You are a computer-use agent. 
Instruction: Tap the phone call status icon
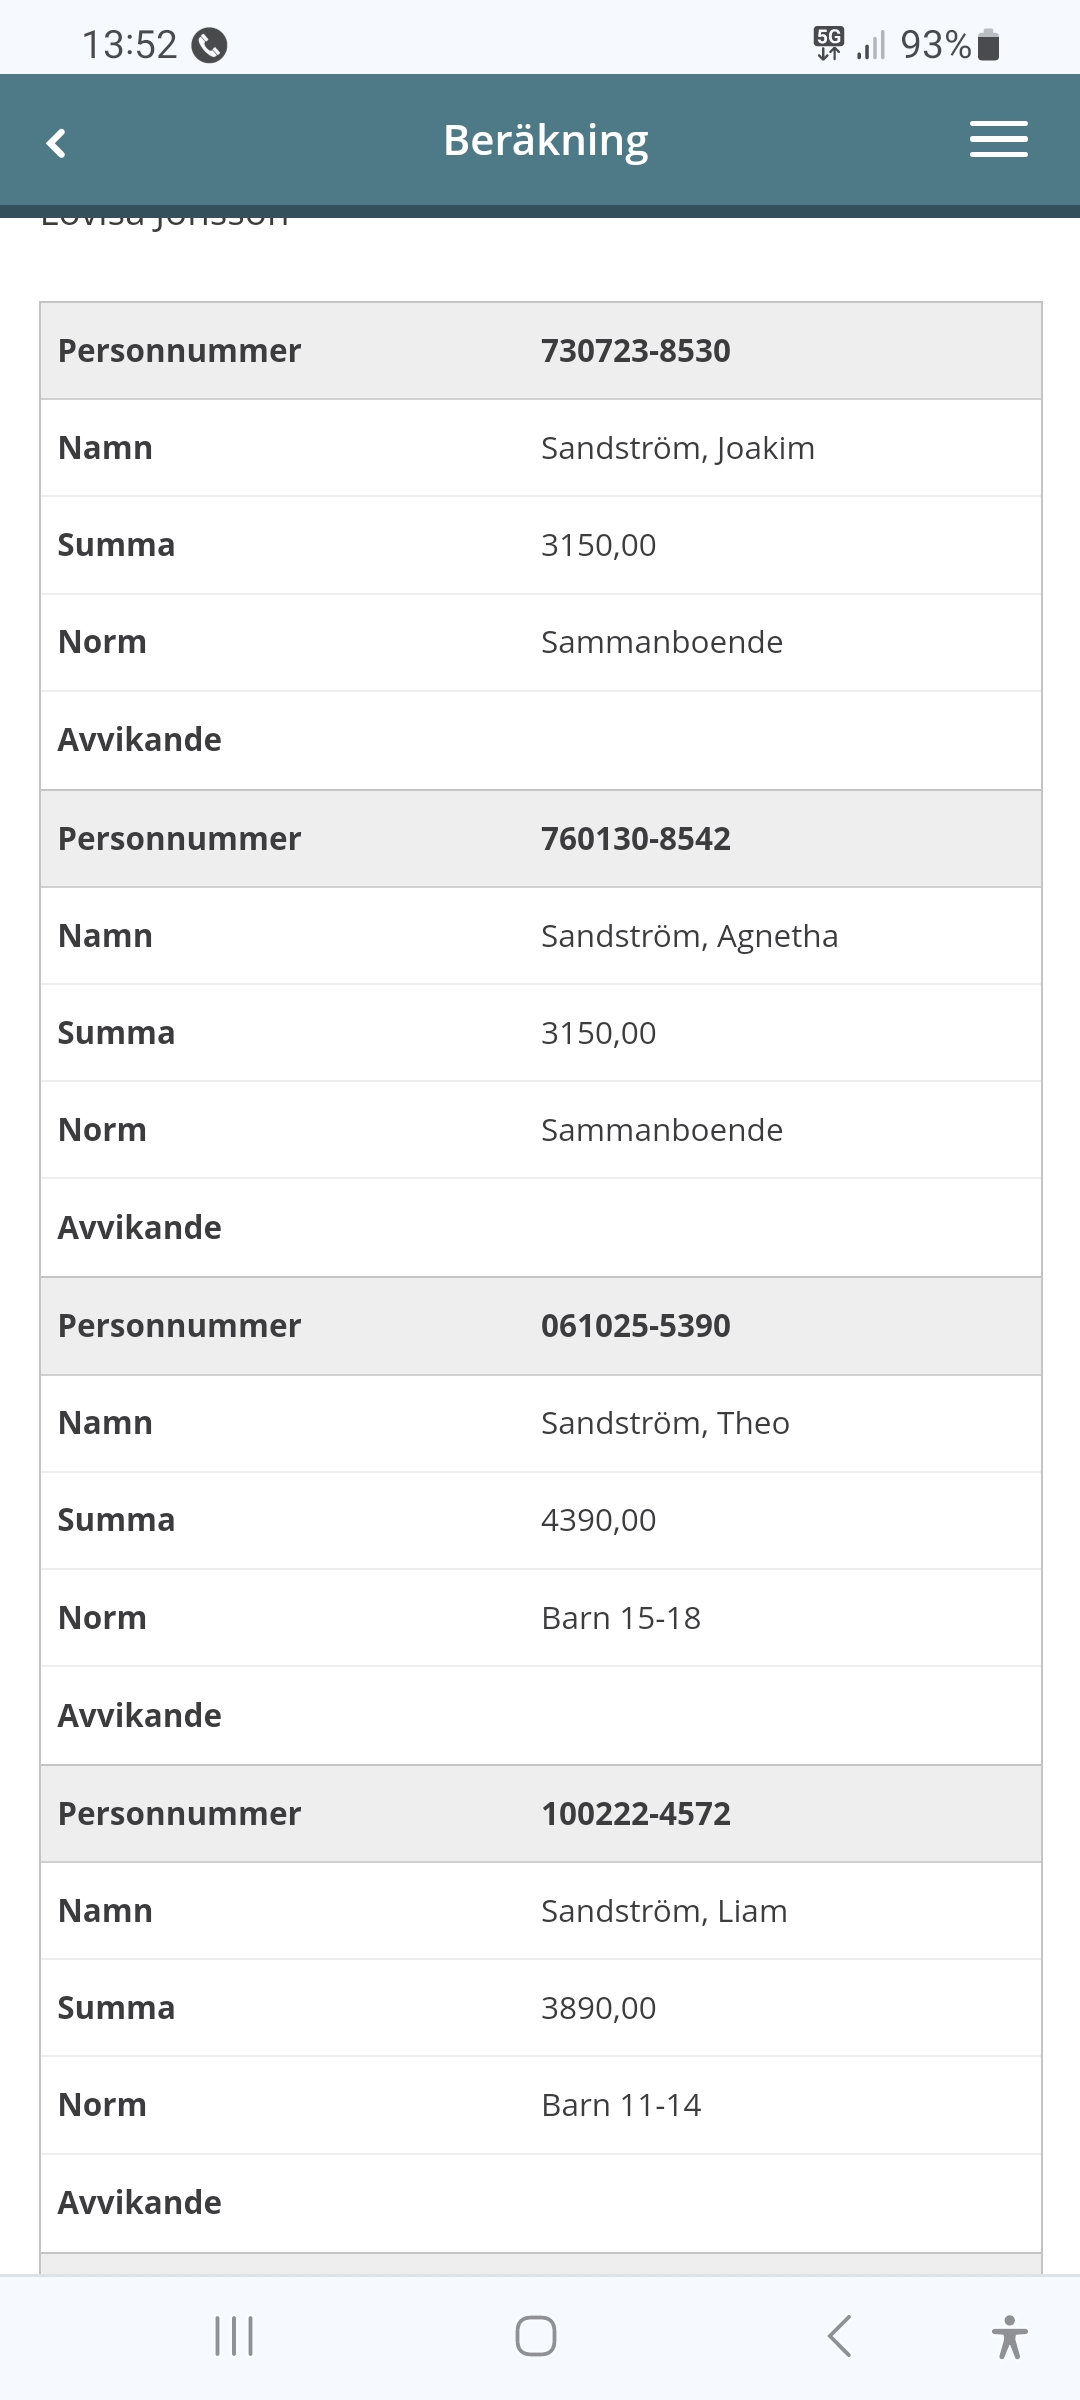(x=209, y=45)
